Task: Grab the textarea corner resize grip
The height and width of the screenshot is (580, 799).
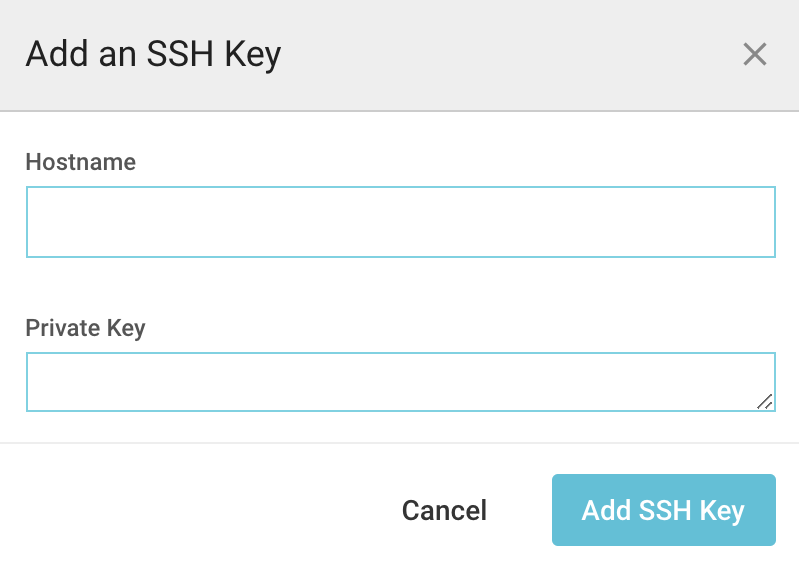Action: click(x=765, y=401)
